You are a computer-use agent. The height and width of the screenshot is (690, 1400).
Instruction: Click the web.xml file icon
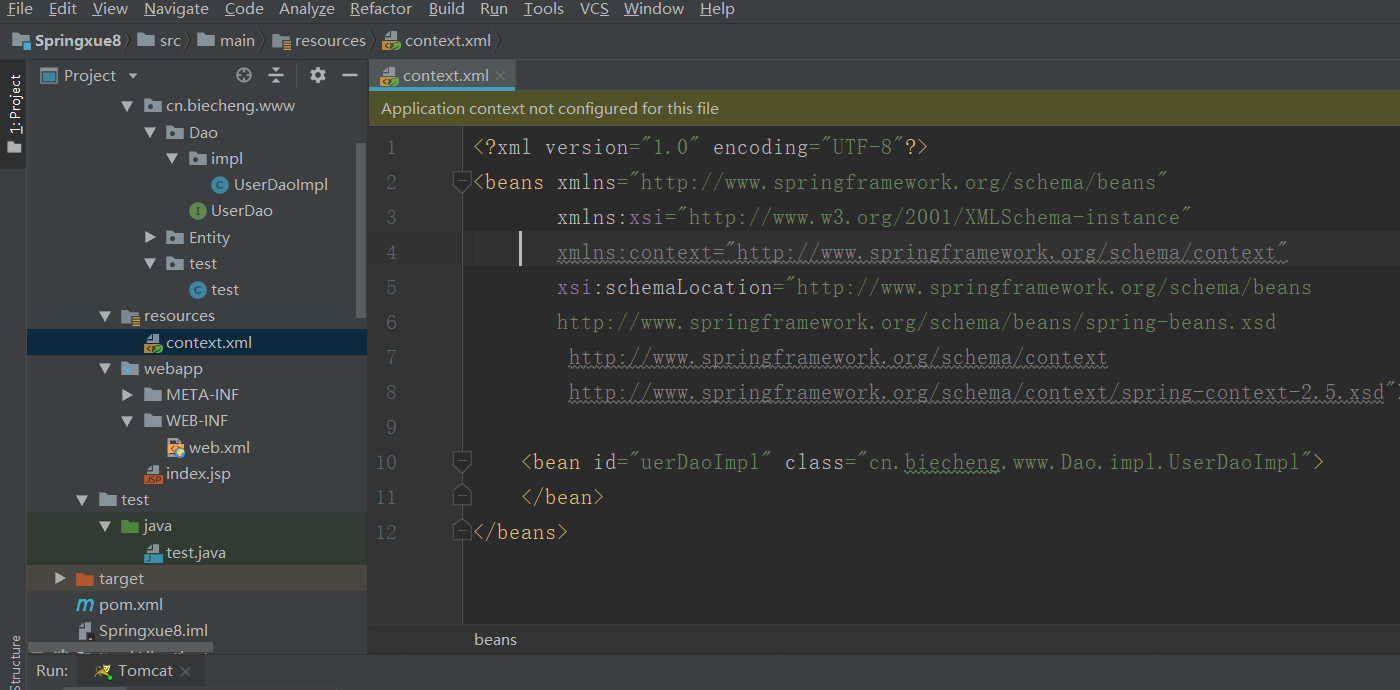[x=176, y=448]
